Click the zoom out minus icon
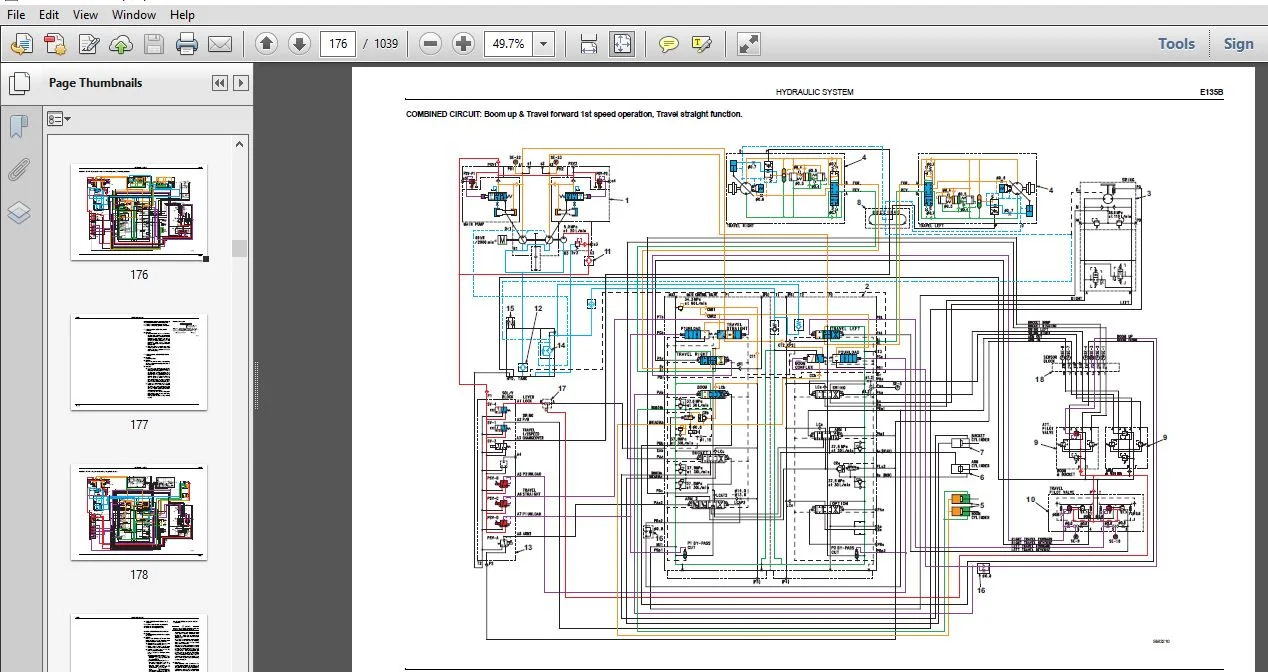The image size is (1268, 672). 430,44
